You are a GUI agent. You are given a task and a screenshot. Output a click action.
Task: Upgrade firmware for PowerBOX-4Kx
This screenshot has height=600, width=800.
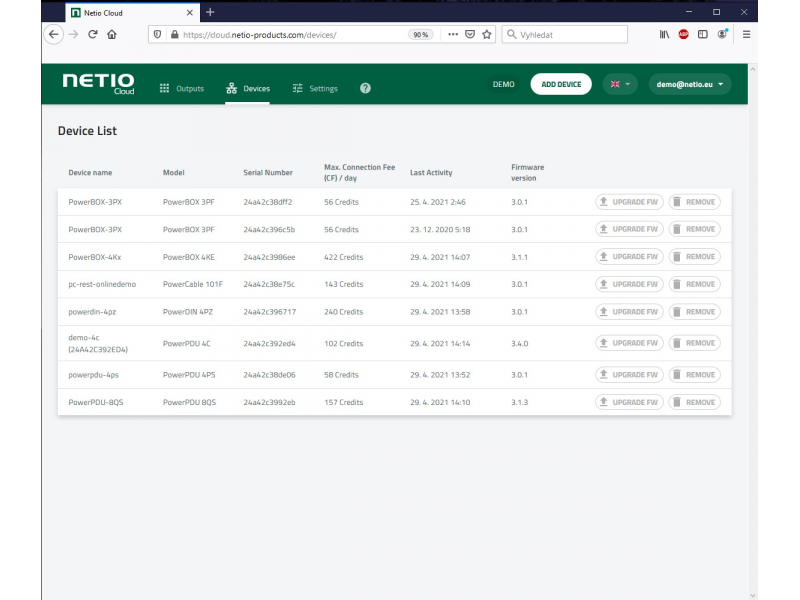pyautogui.click(x=630, y=257)
